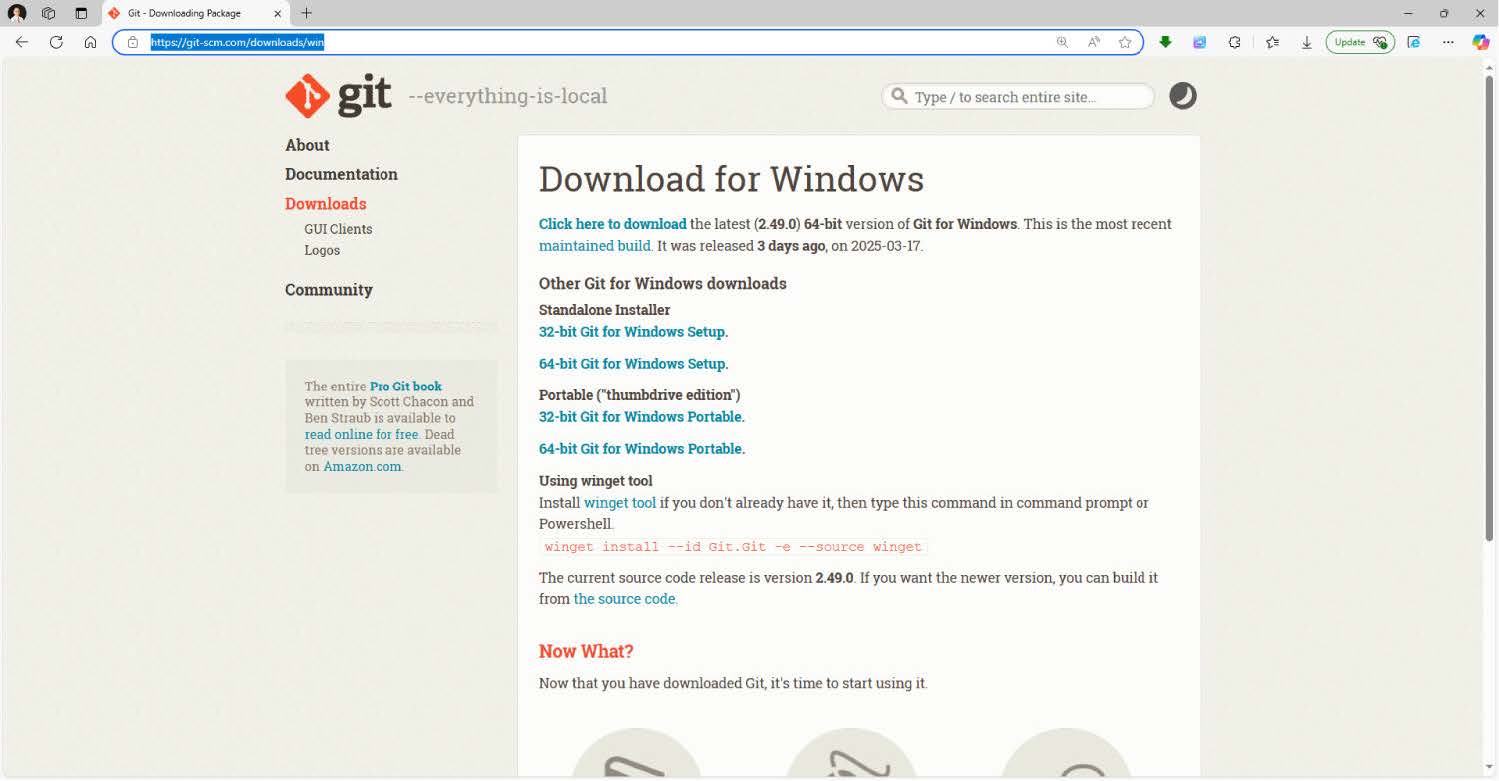Follow the read online for free link
The image size is (1499, 781).
pyautogui.click(x=361, y=434)
